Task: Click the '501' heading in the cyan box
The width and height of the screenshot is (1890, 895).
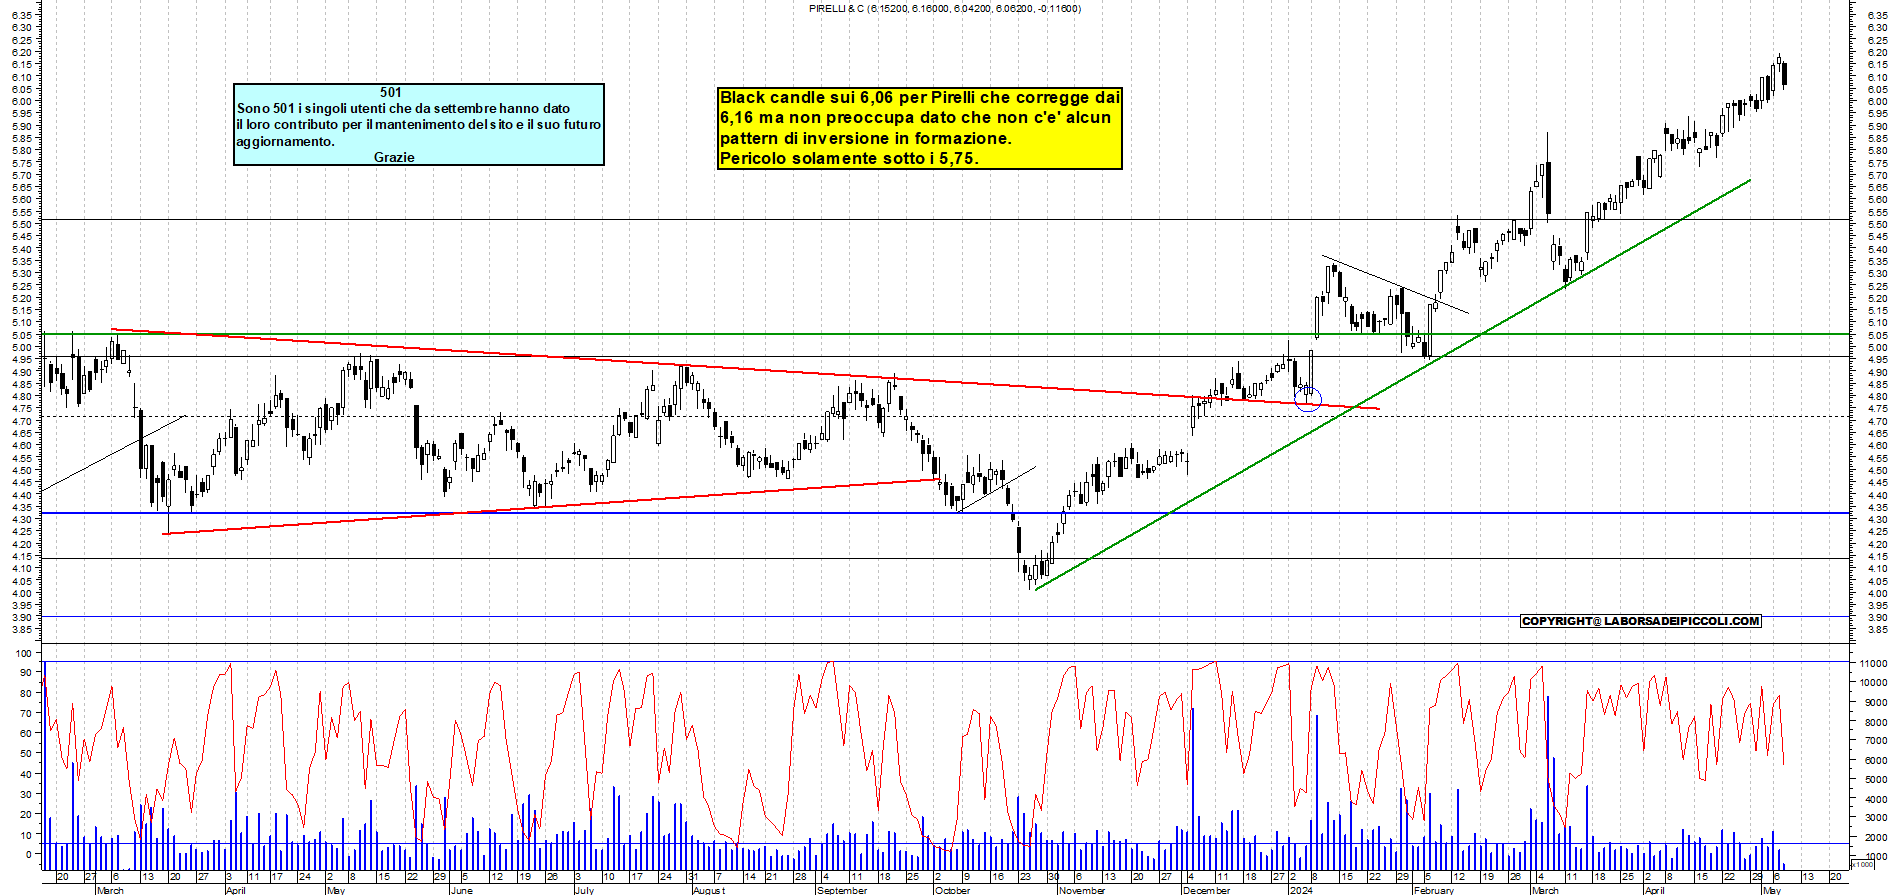Action: tap(391, 92)
